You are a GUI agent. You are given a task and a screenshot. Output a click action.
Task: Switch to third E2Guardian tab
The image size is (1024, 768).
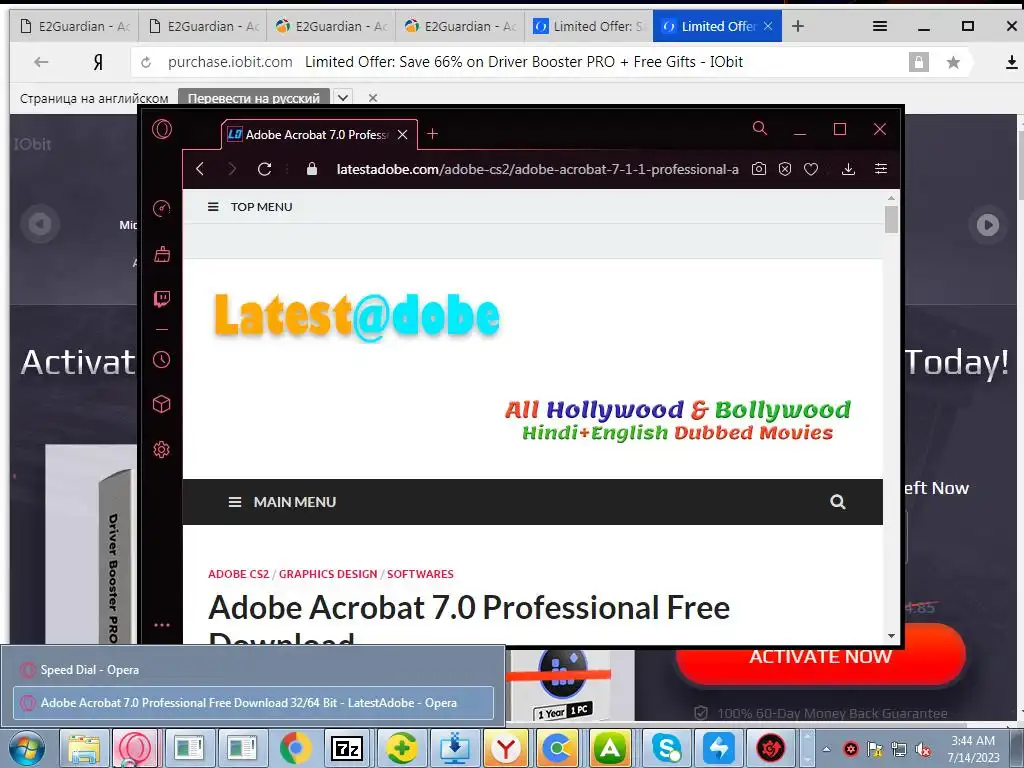(x=332, y=26)
